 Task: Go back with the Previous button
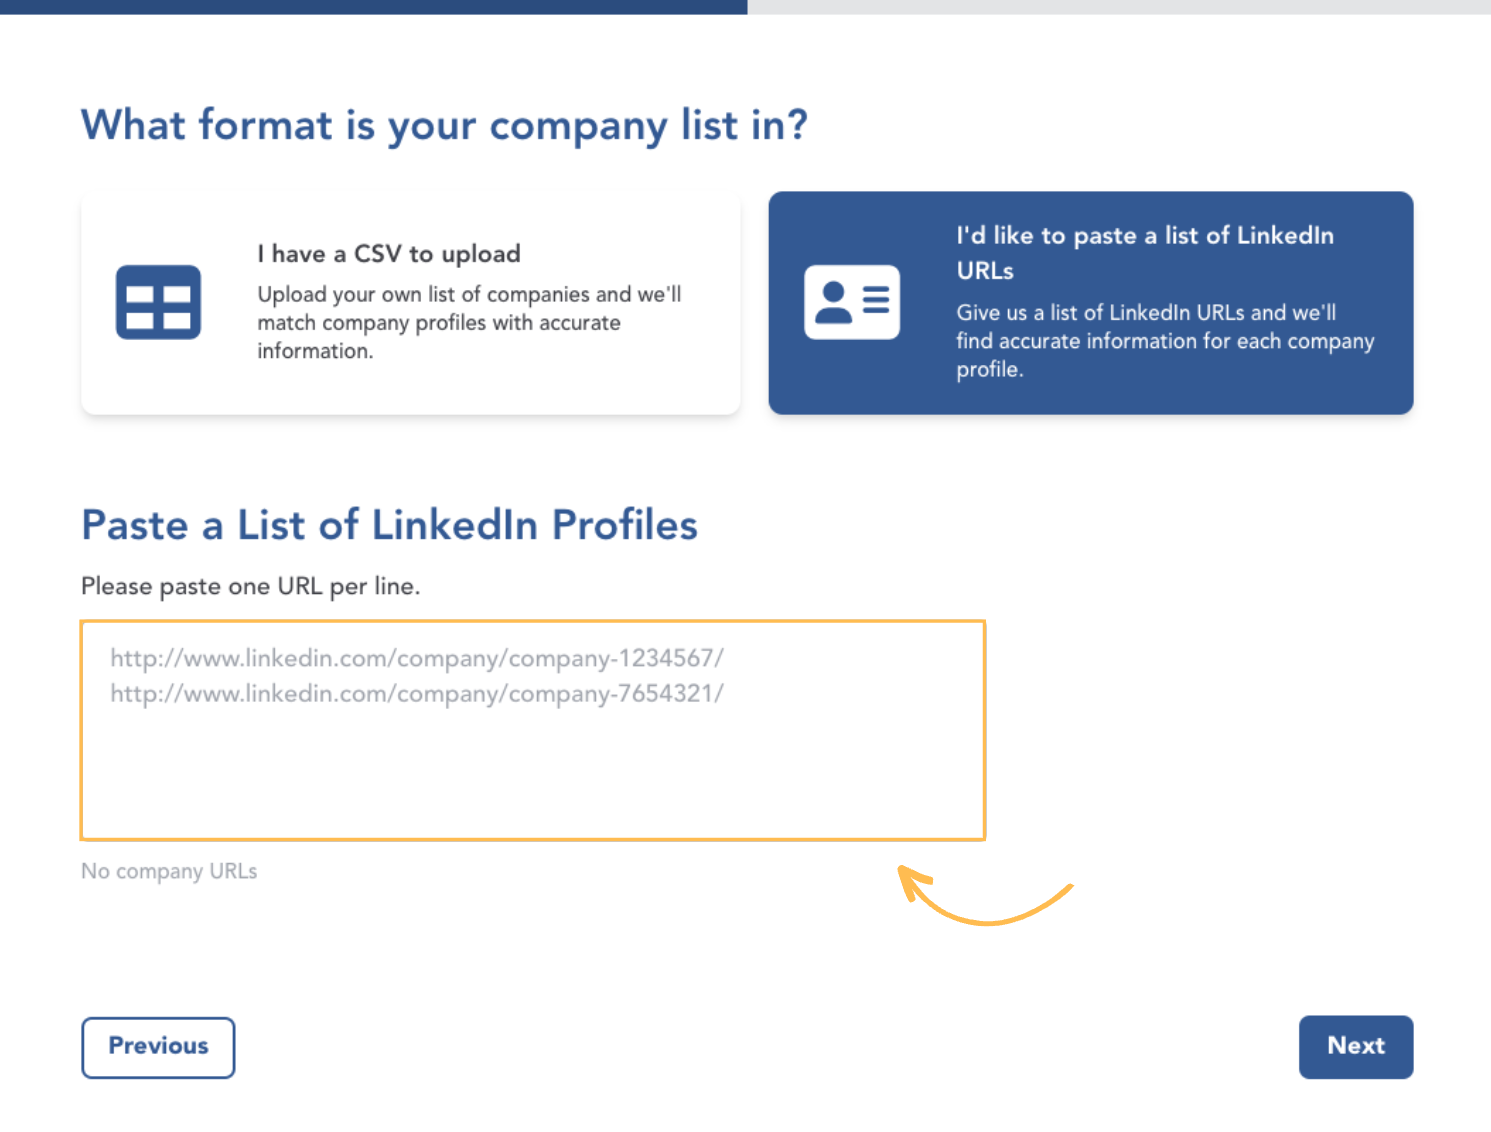(x=158, y=1047)
